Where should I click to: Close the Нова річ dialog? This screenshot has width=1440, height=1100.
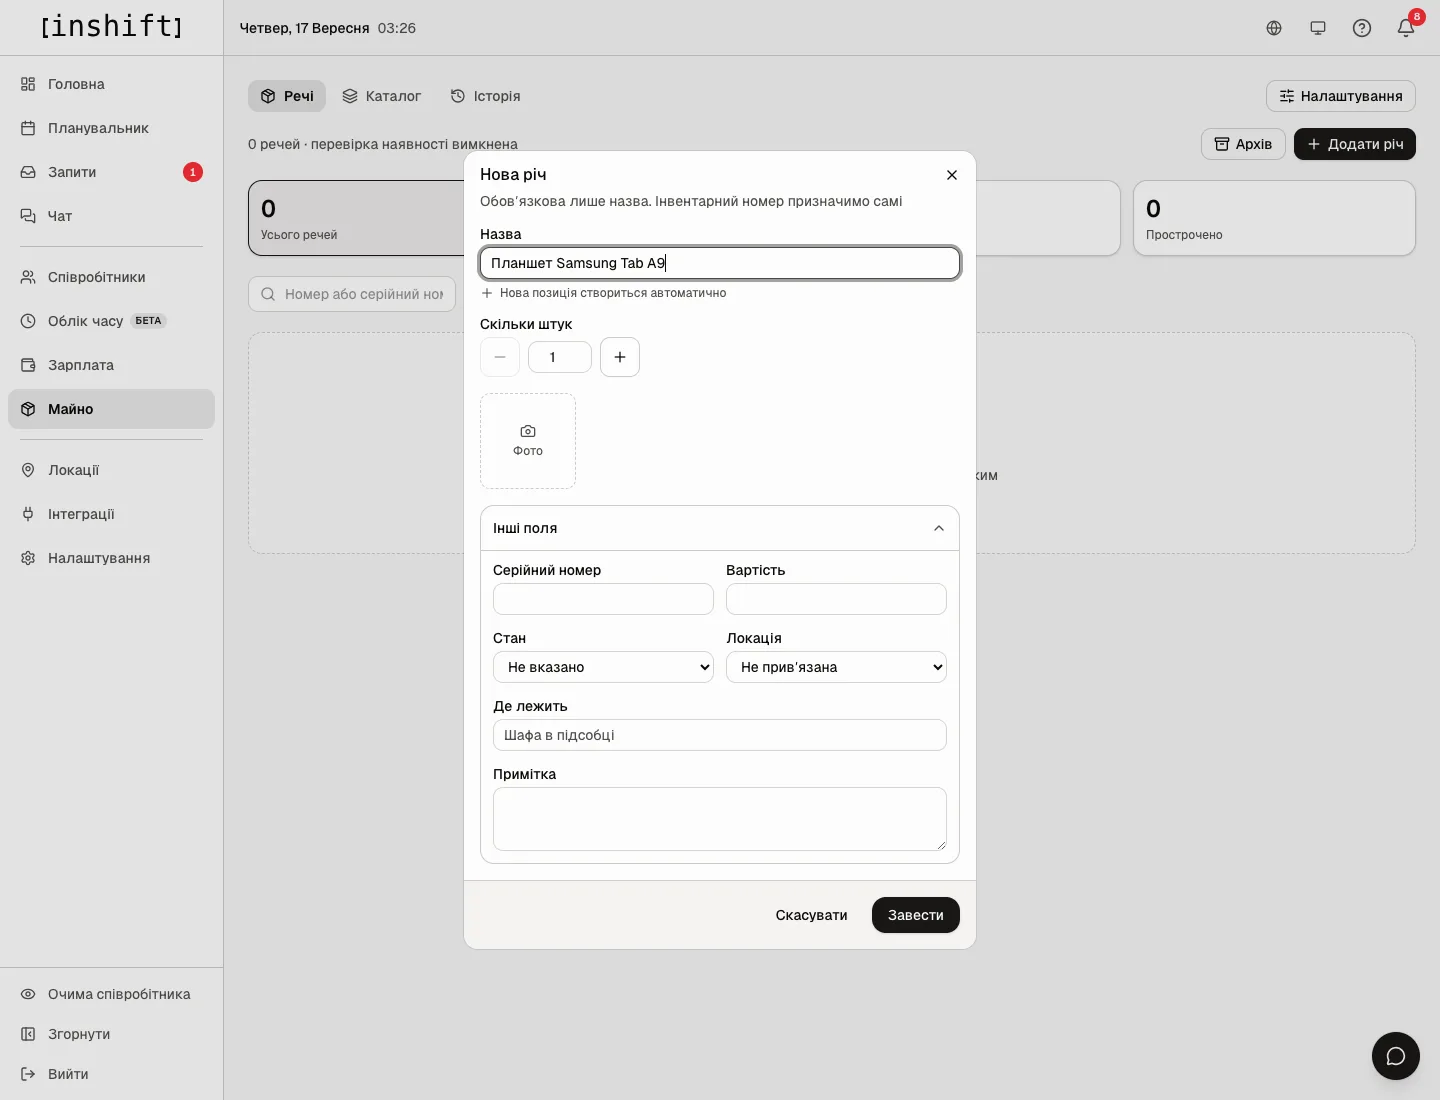click(952, 175)
